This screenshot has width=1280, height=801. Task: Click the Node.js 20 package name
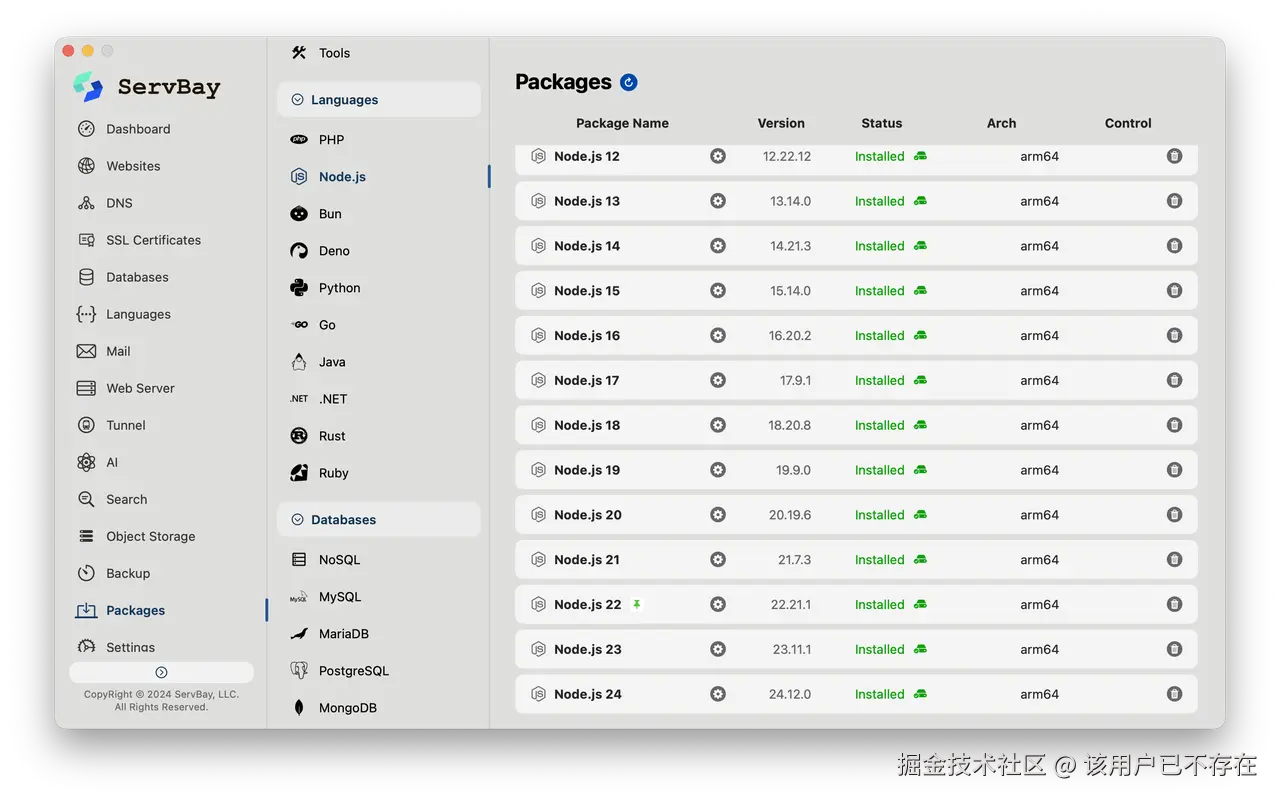click(588, 515)
